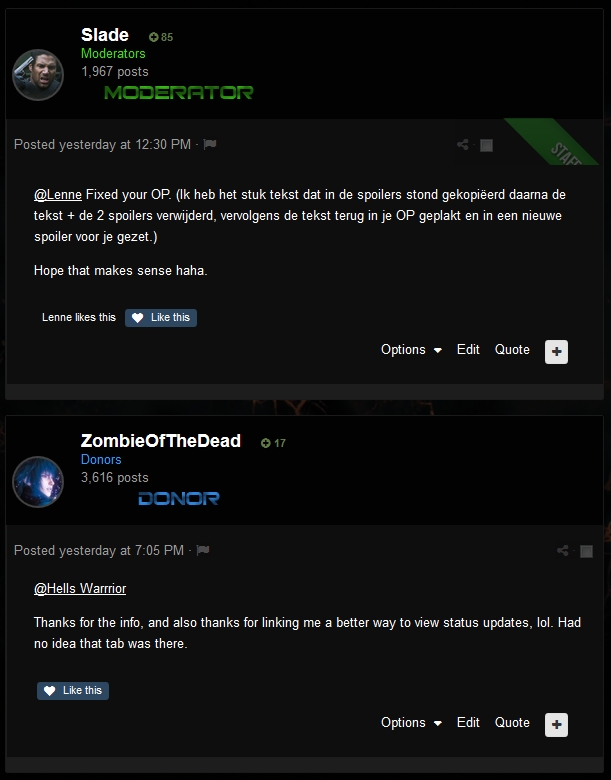Tick the moderation checkbox on ZombieOfTheDead's post
Viewport: 611px width, 780px height.
pyautogui.click(x=587, y=551)
